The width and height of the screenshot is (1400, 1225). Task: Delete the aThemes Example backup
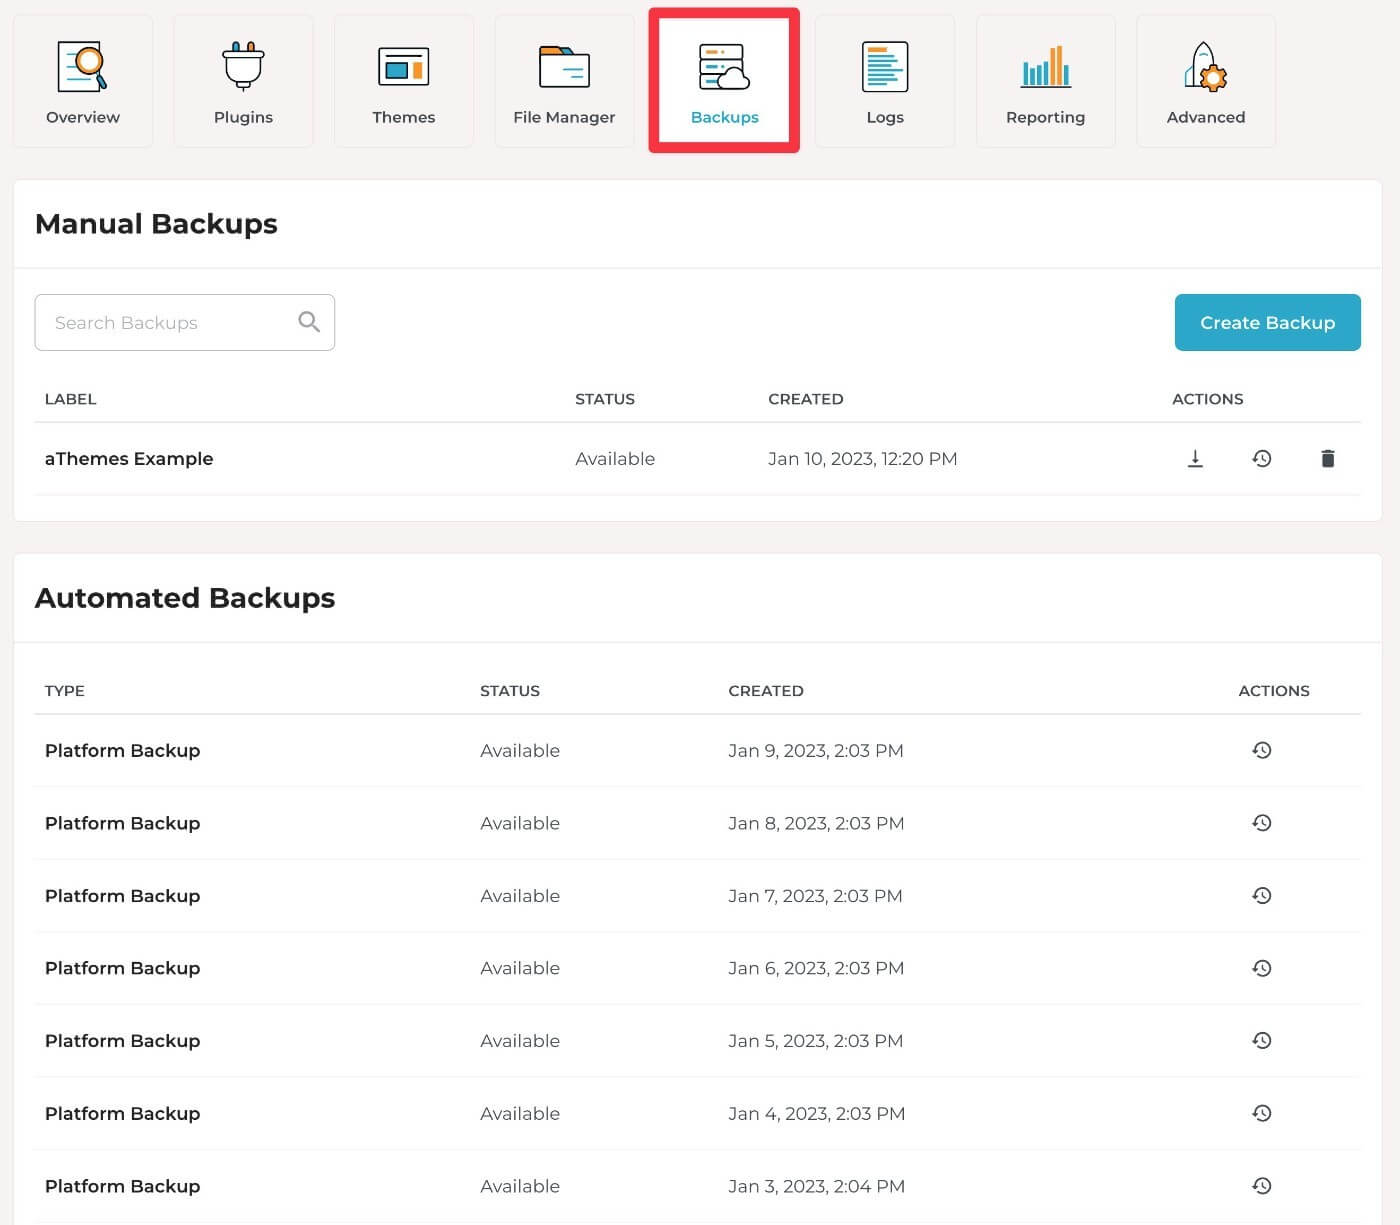(x=1328, y=458)
